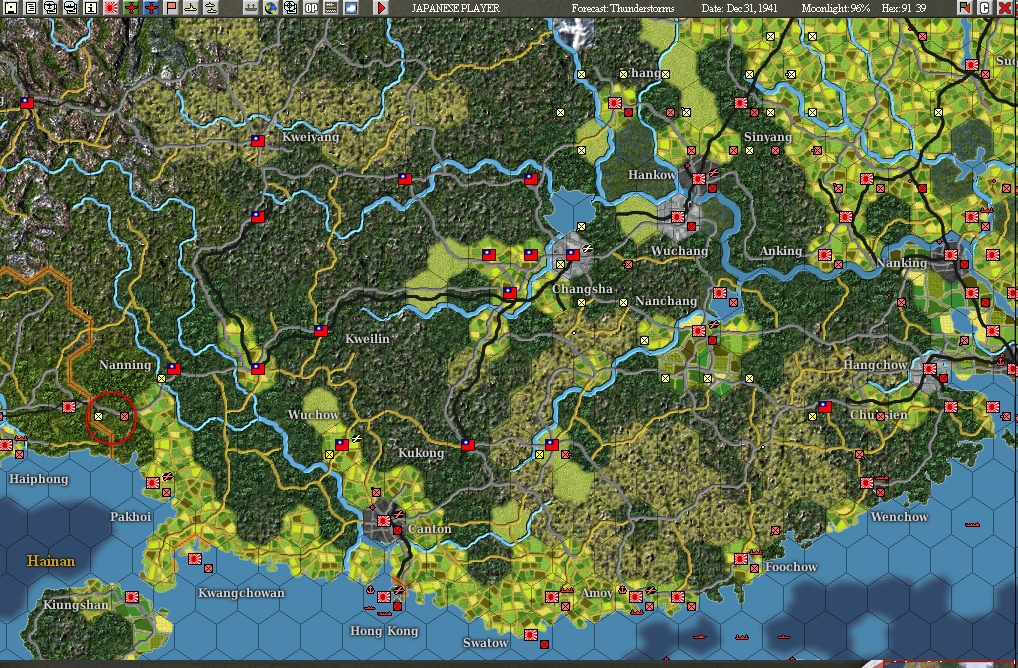The height and width of the screenshot is (668, 1018).
Task: Click the first face portrait toolbar icon
Action: (x=51, y=8)
